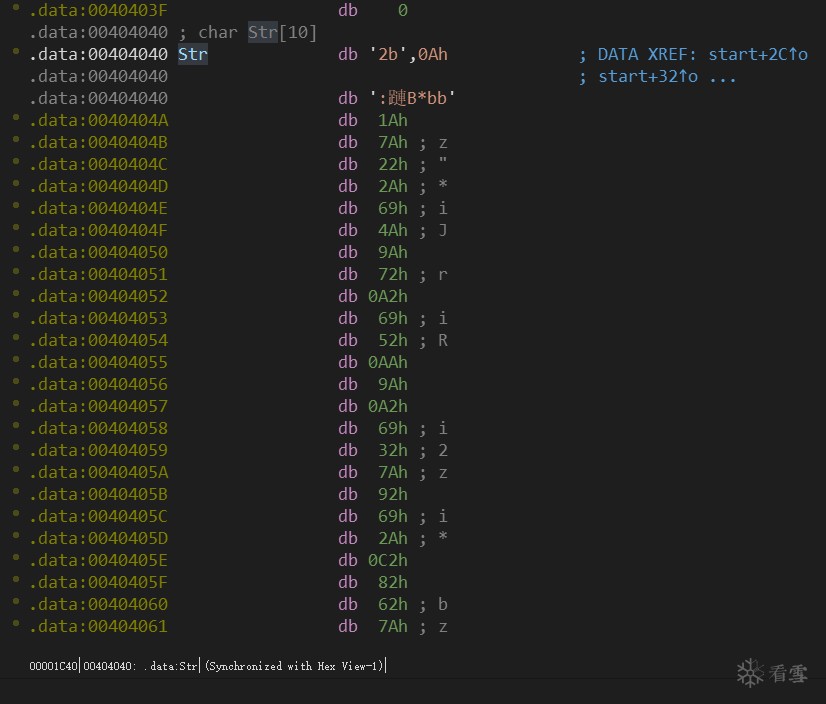This screenshot has width=826, height=704.
Task: Toggle the breakpoint marker at 00404058
Action: point(16,427)
